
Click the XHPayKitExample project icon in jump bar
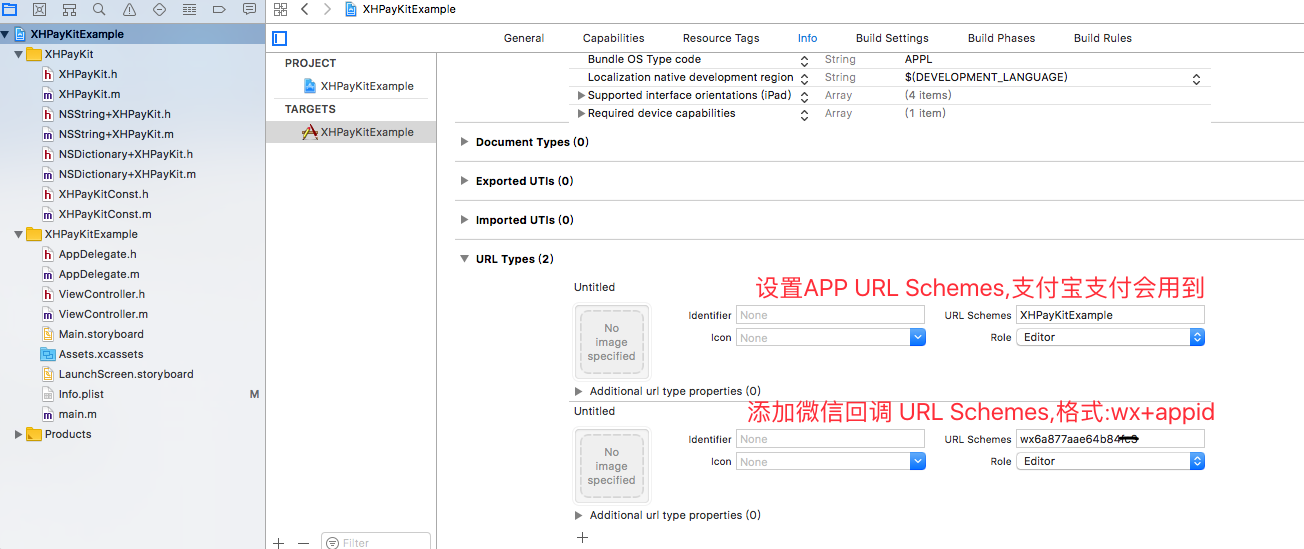coord(351,9)
